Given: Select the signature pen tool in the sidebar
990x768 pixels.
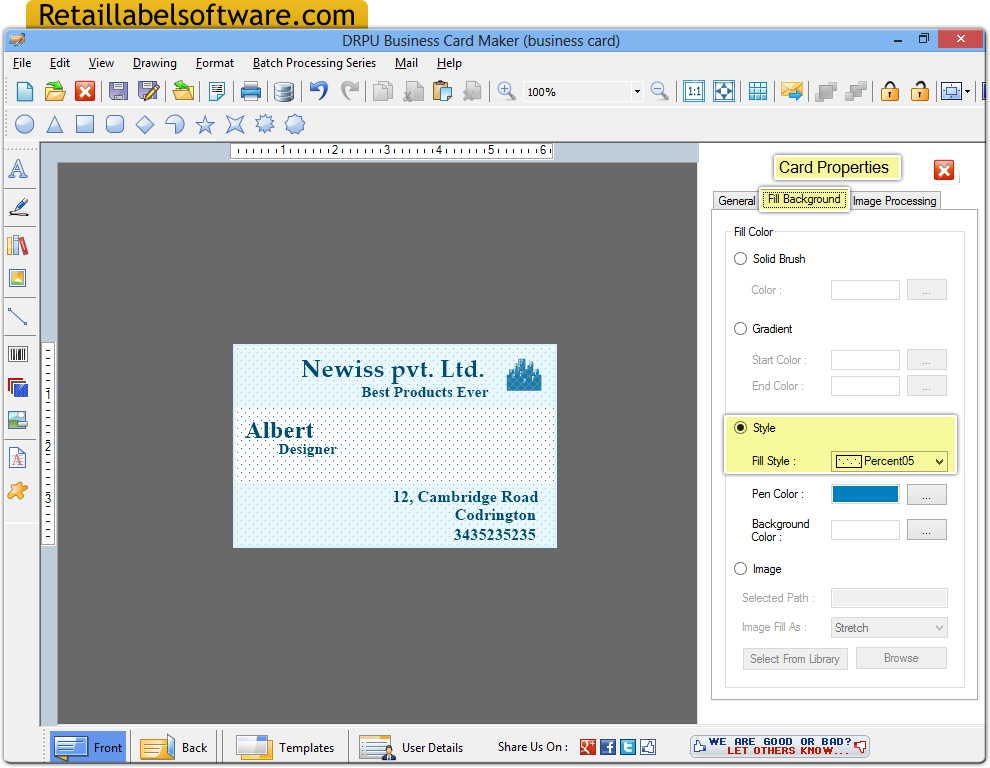Looking at the screenshot, I should pyautogui.click(x=18, y=207).
